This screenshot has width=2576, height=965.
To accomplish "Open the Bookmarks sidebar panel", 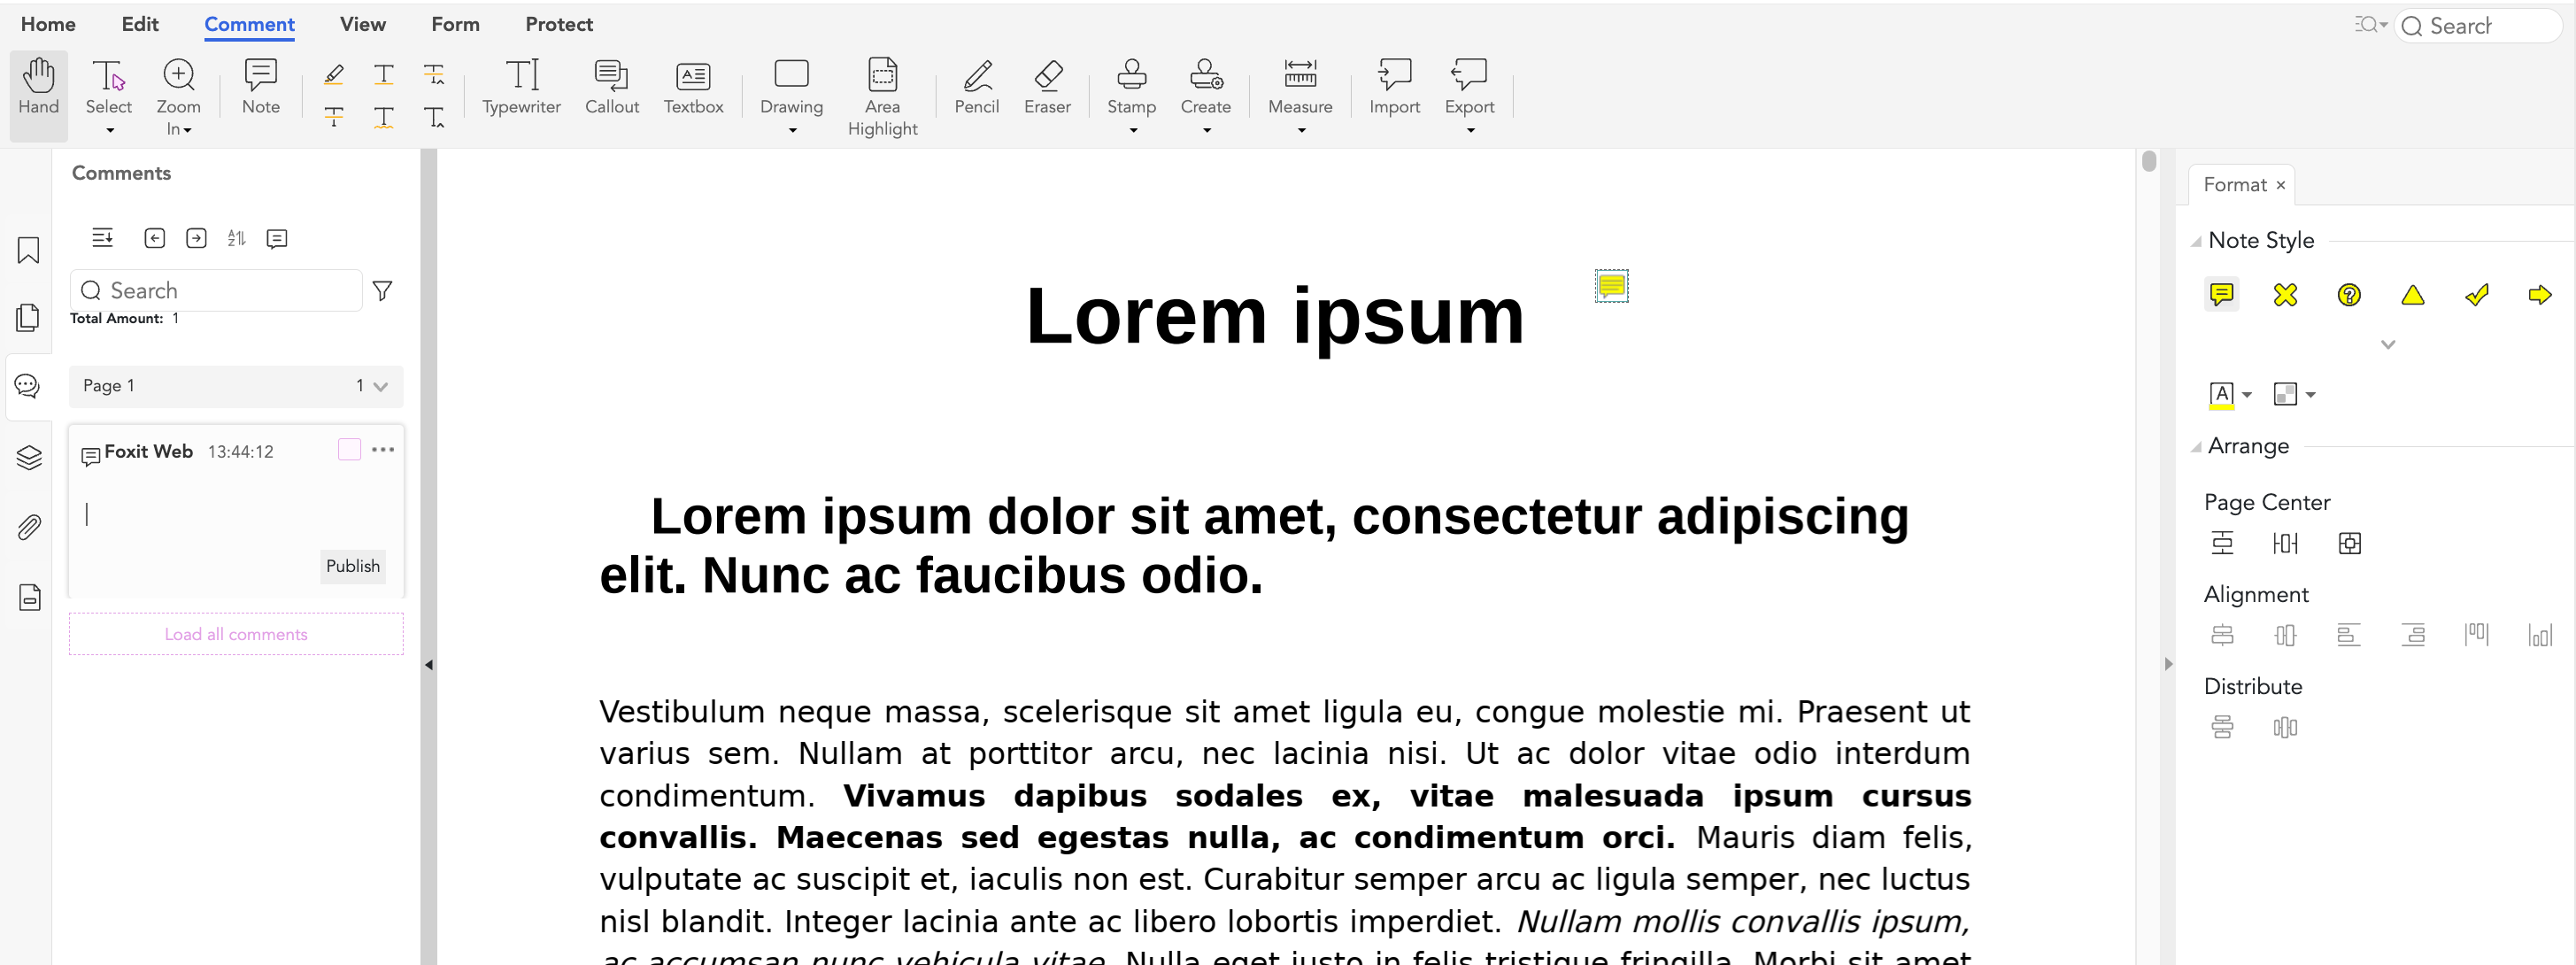I will [x=28, y=250].
